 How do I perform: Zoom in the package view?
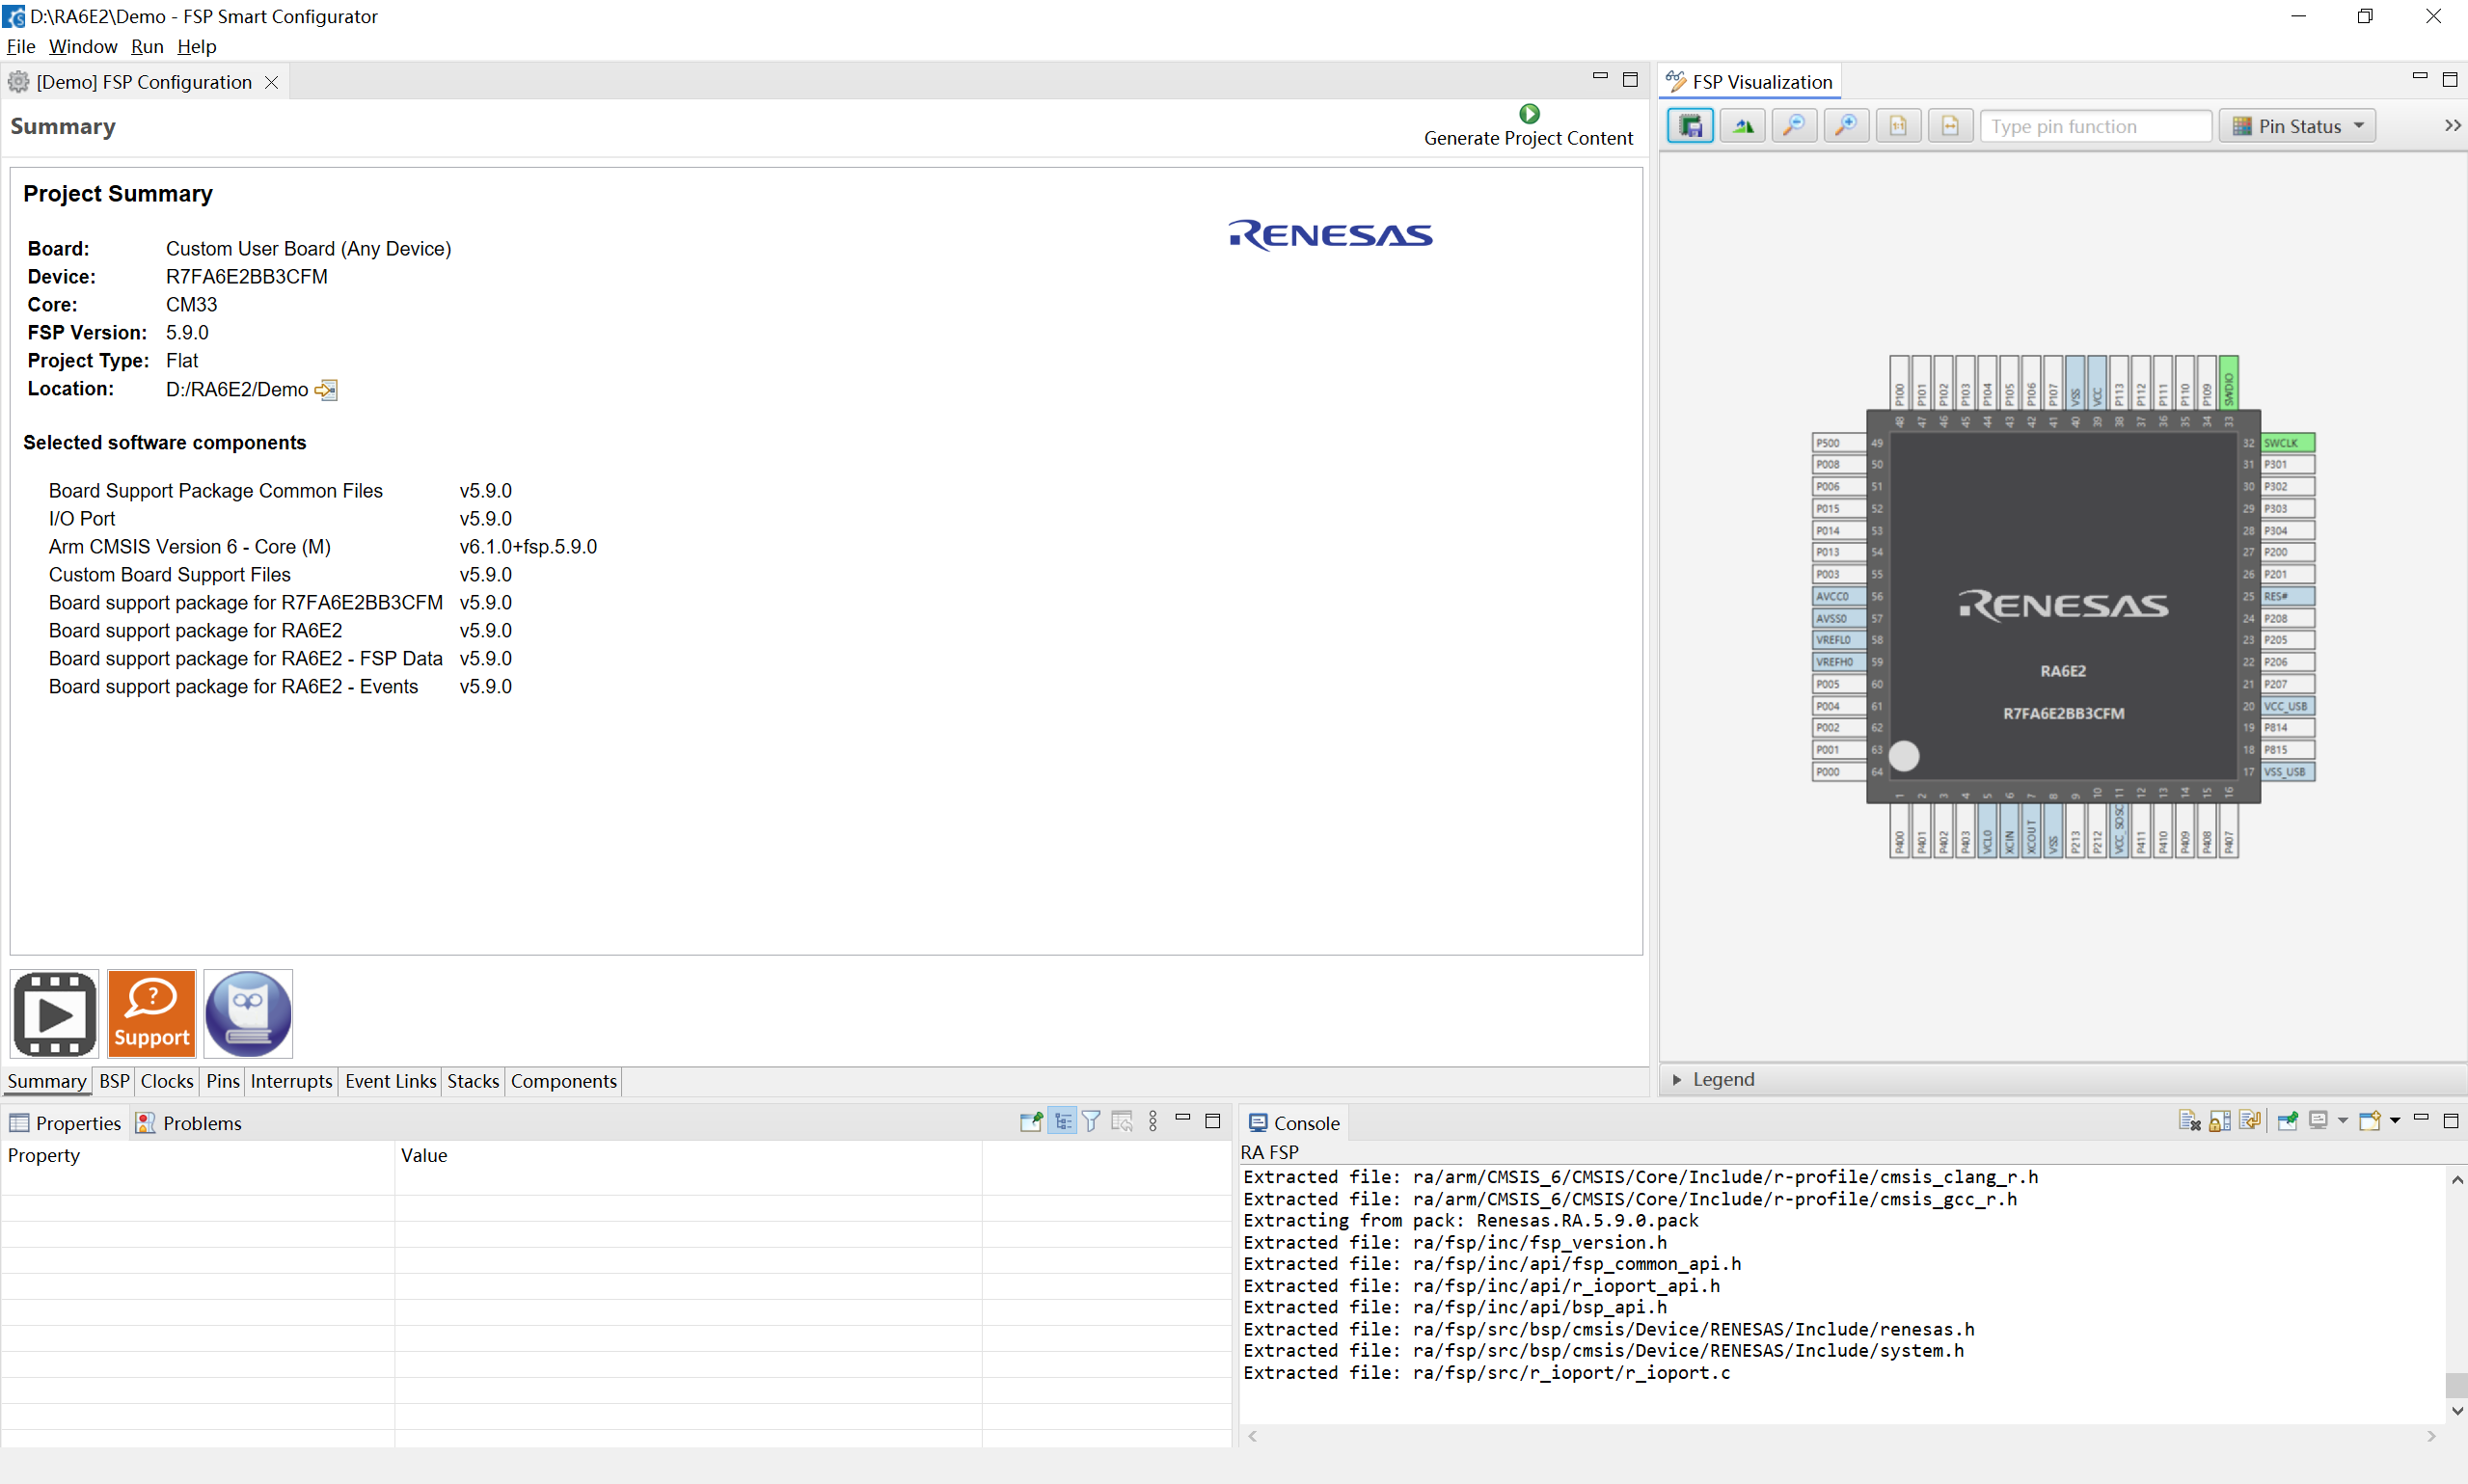tap(1846, 126)
